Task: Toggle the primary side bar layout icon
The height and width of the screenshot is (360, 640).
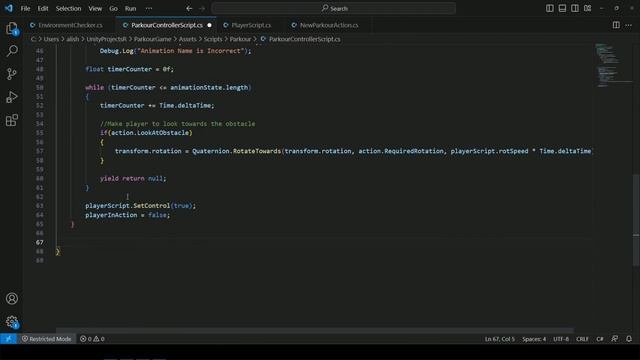Action: [550, 8]
